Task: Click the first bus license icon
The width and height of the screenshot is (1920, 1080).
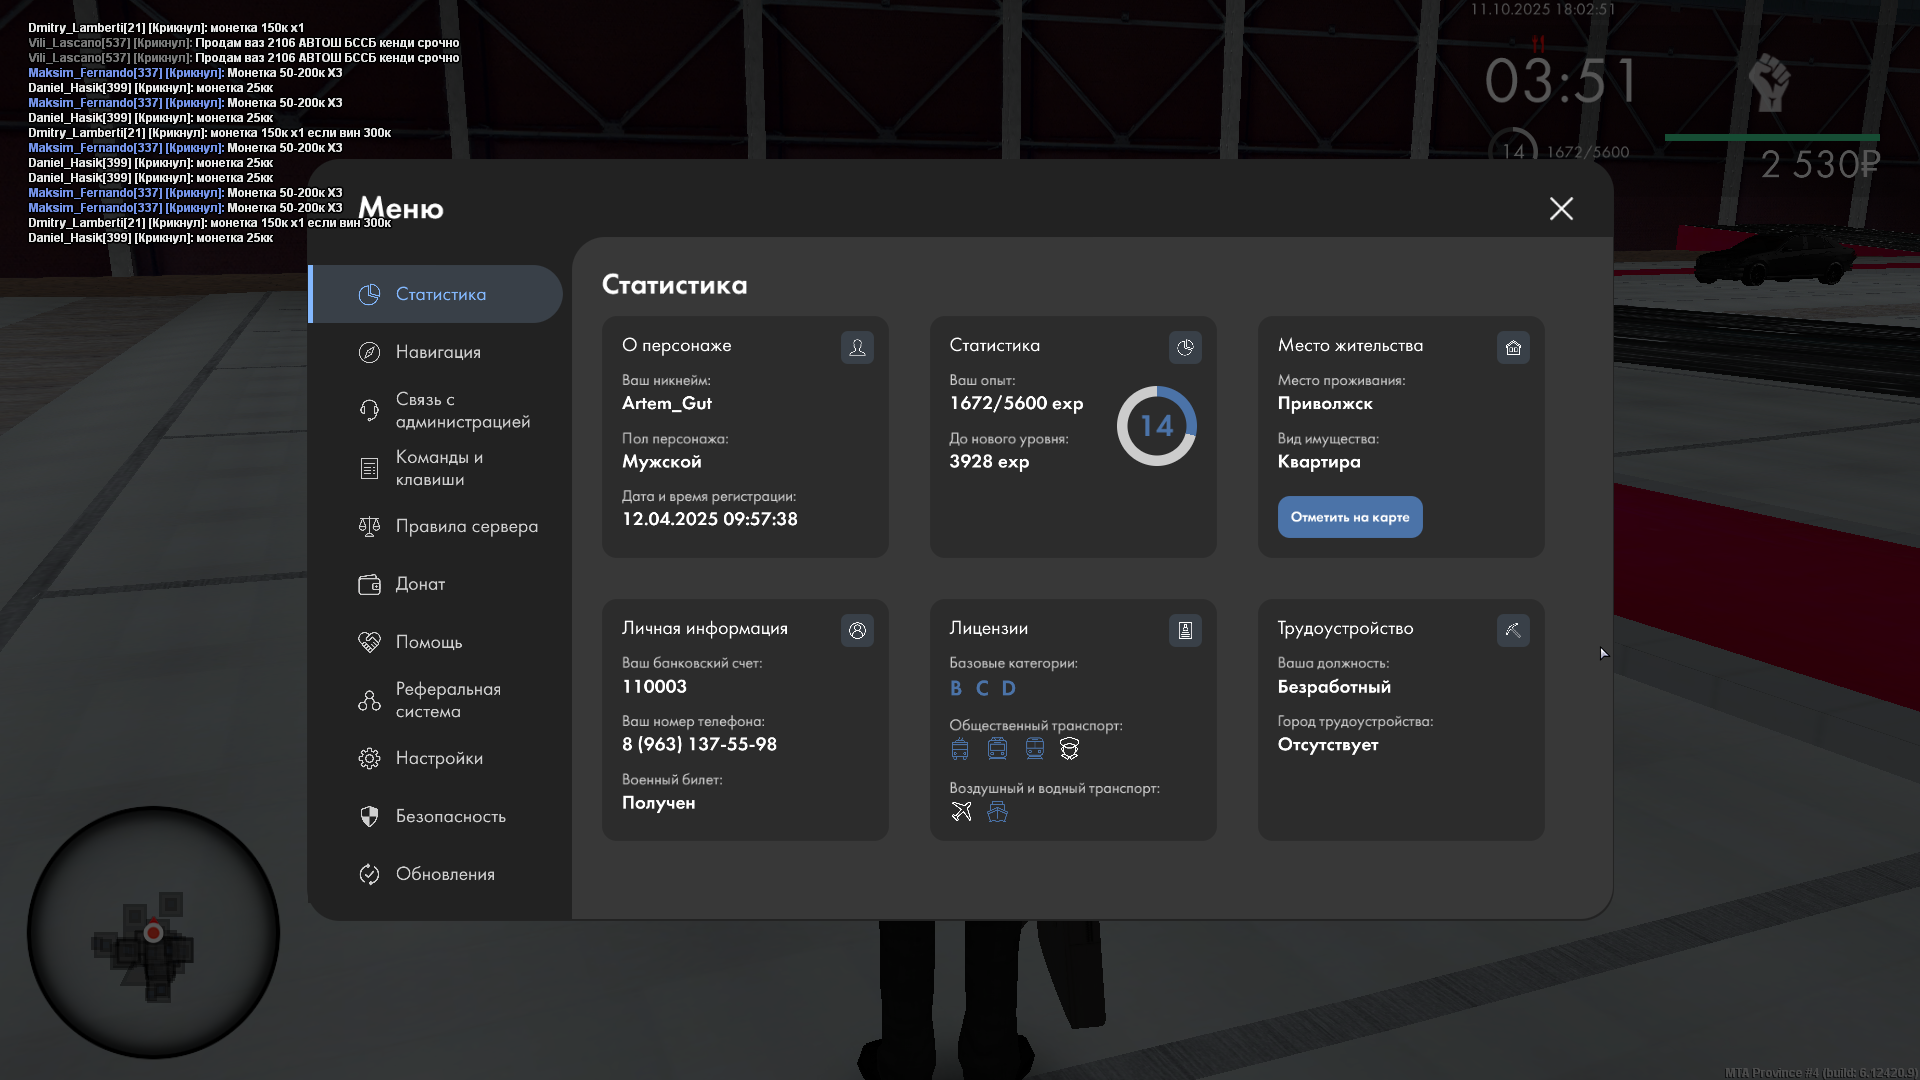Action: tap(960, 748)
